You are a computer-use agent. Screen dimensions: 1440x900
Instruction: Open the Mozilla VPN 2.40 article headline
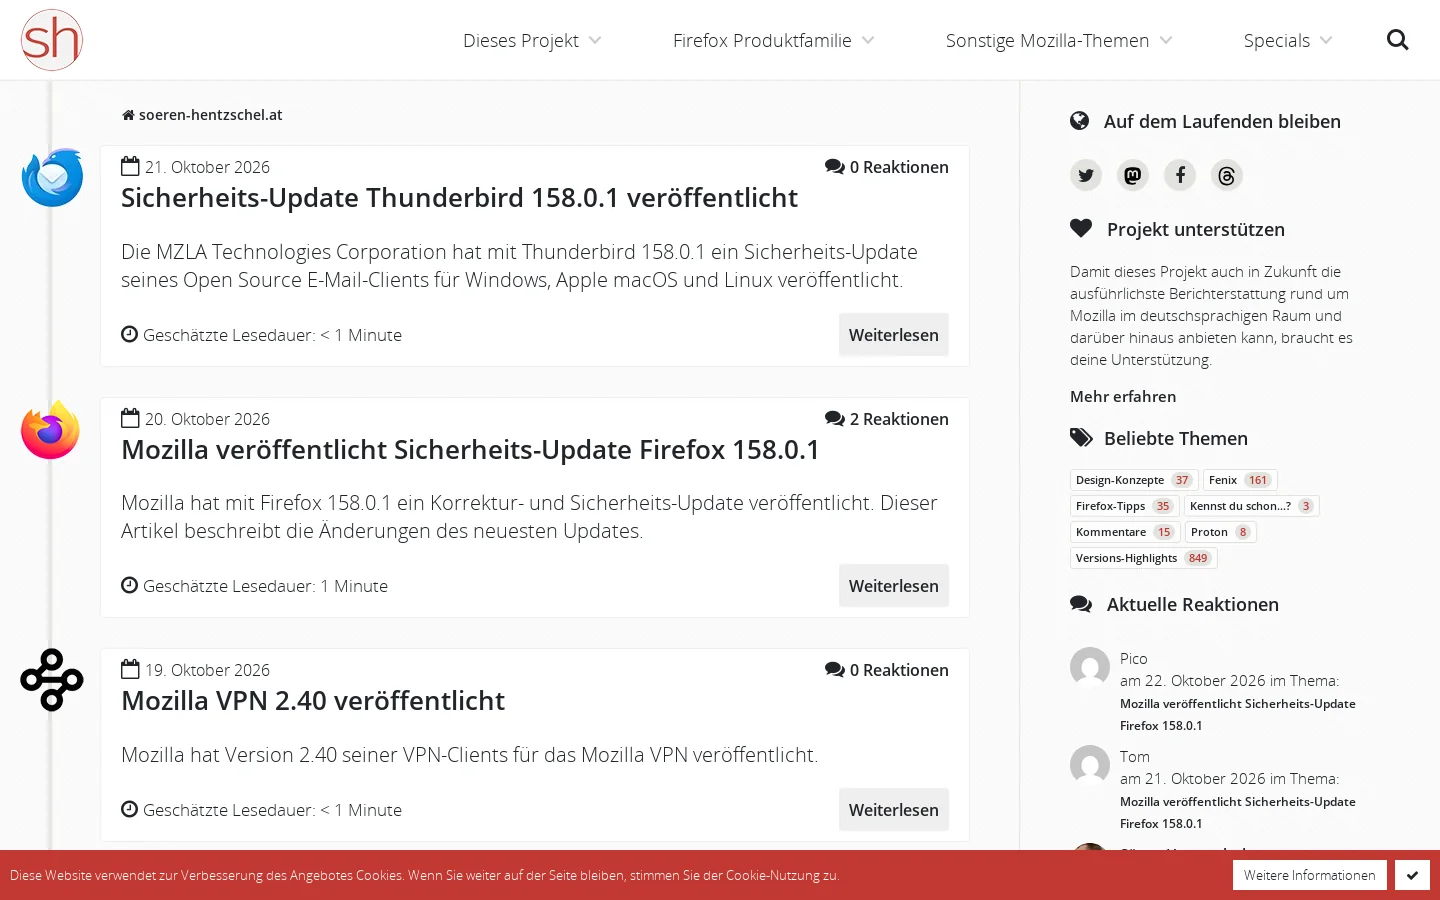313,701
